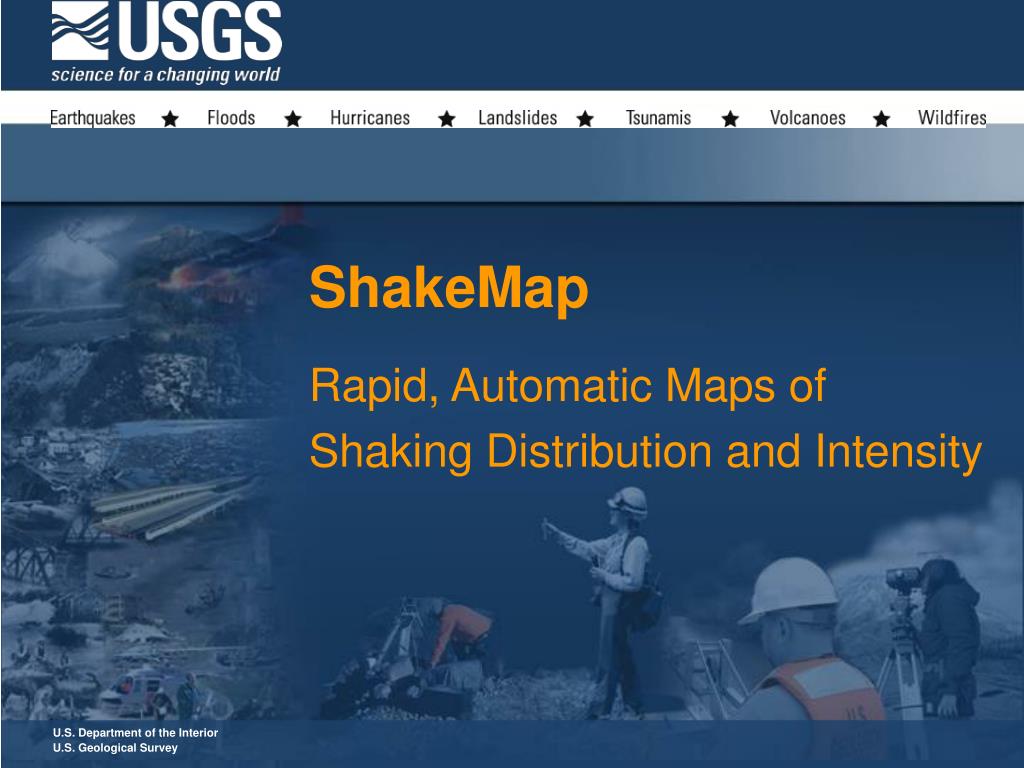Click the star between Hurricanes and Landslides
This screenshot has height=768, width=1024.
click(447, 119)
